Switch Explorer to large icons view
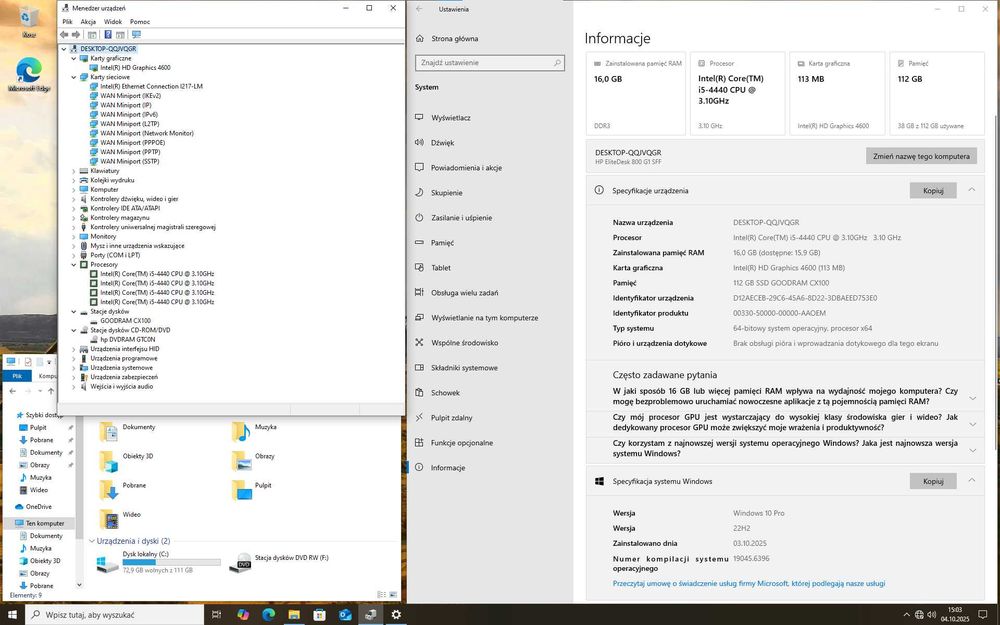The image size is (1000, 625). point(393,595)
